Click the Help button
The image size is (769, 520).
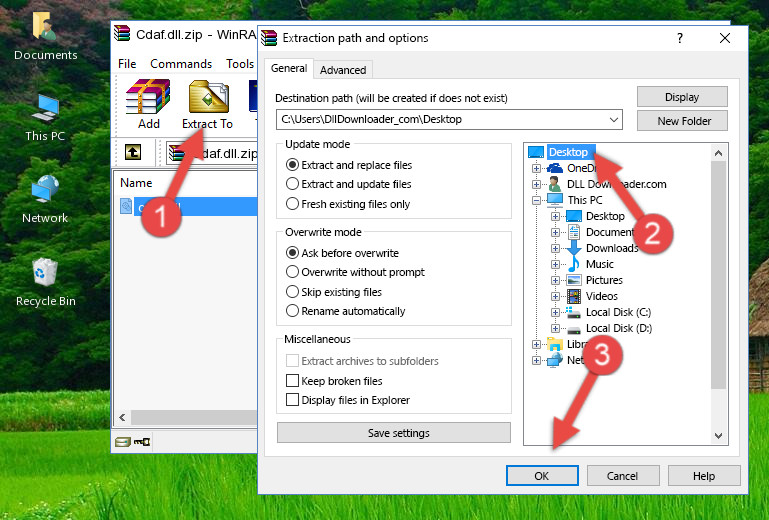tap(704, 476)
